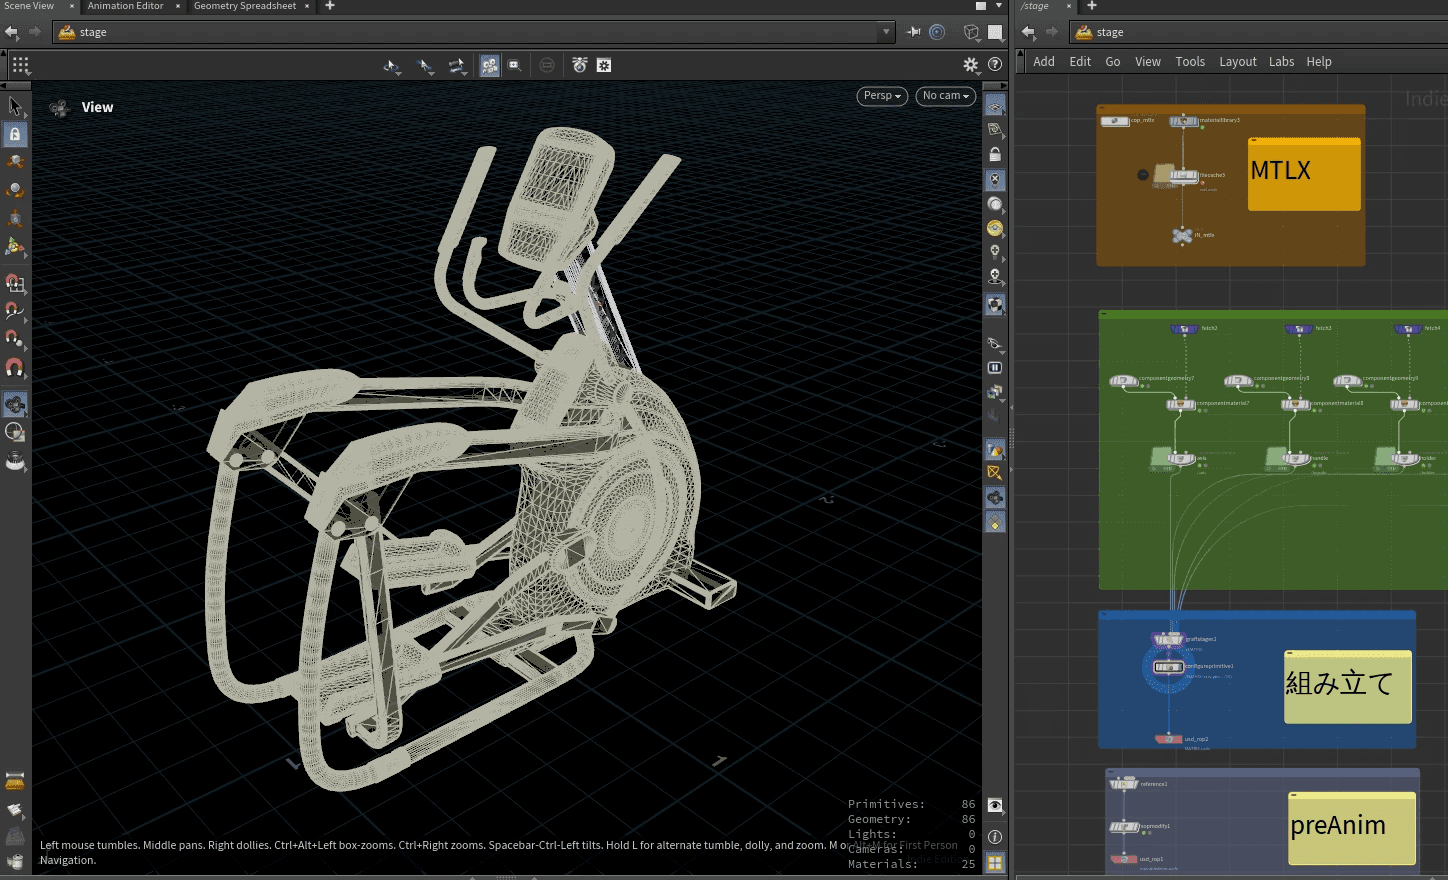
Task: Click the info 'i' icon at the viewport bottom right
Action: pyautogui.click(x=995, y=836)
